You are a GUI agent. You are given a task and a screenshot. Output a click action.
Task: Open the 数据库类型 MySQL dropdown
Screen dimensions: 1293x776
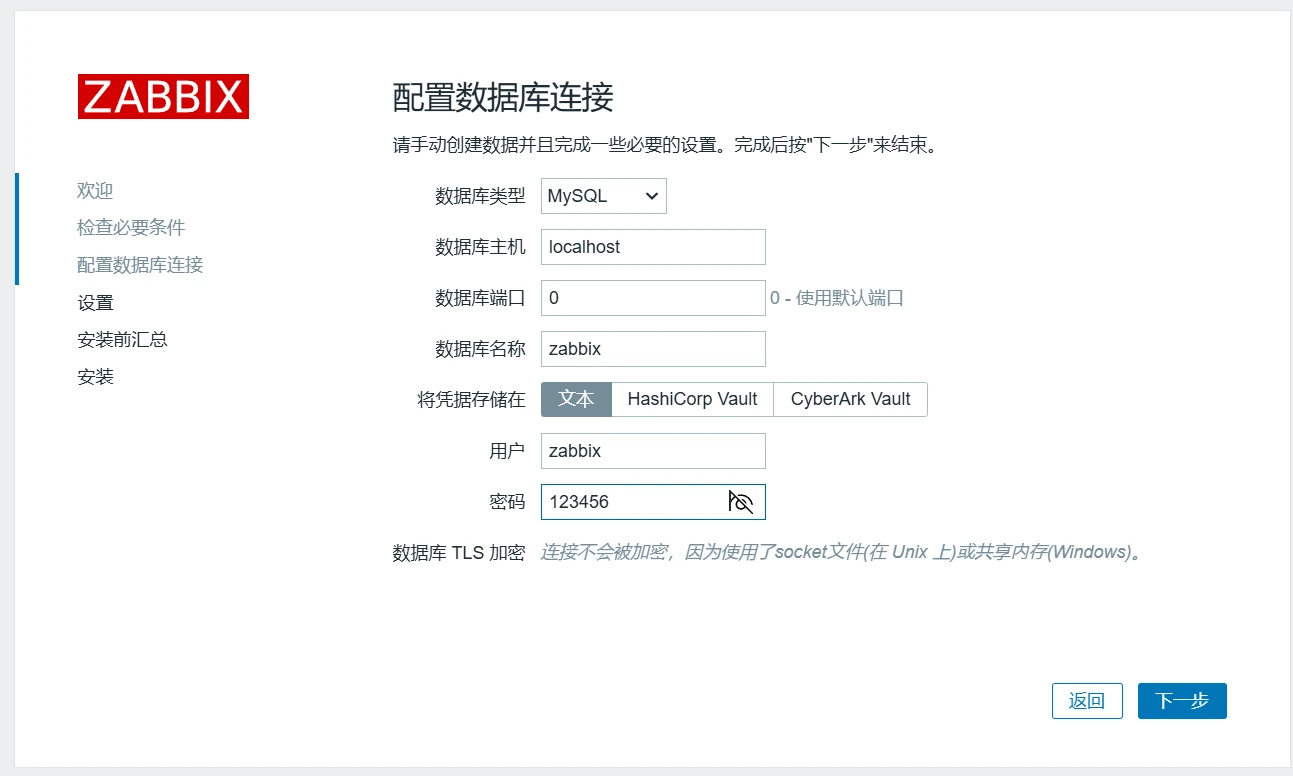click(603, 196)
